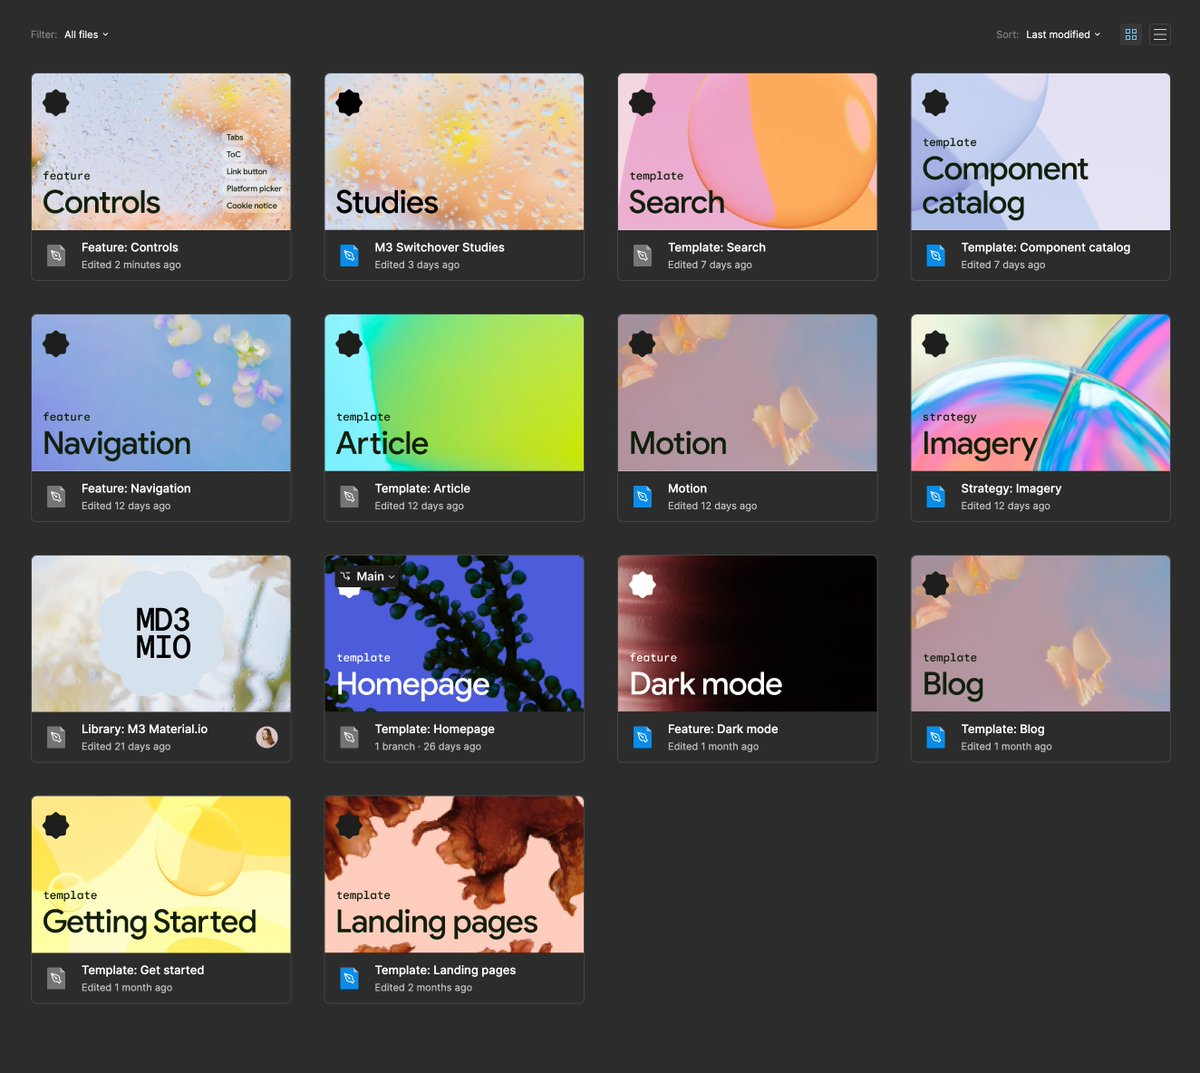This screenshot has height=1073, width=1200.
Task: Click the blue file icon on Template: Search card
Action: click(642, 255)
